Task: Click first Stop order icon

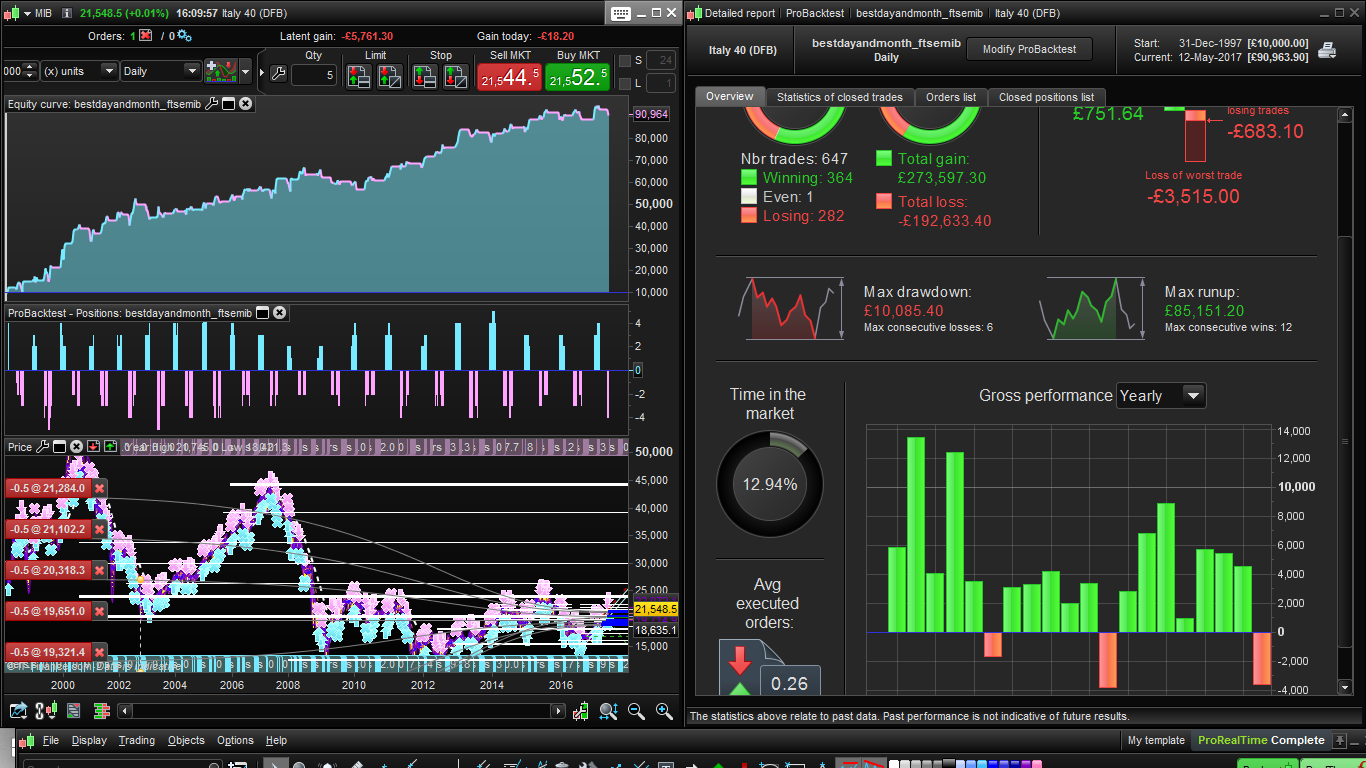Action: point(425,76)
